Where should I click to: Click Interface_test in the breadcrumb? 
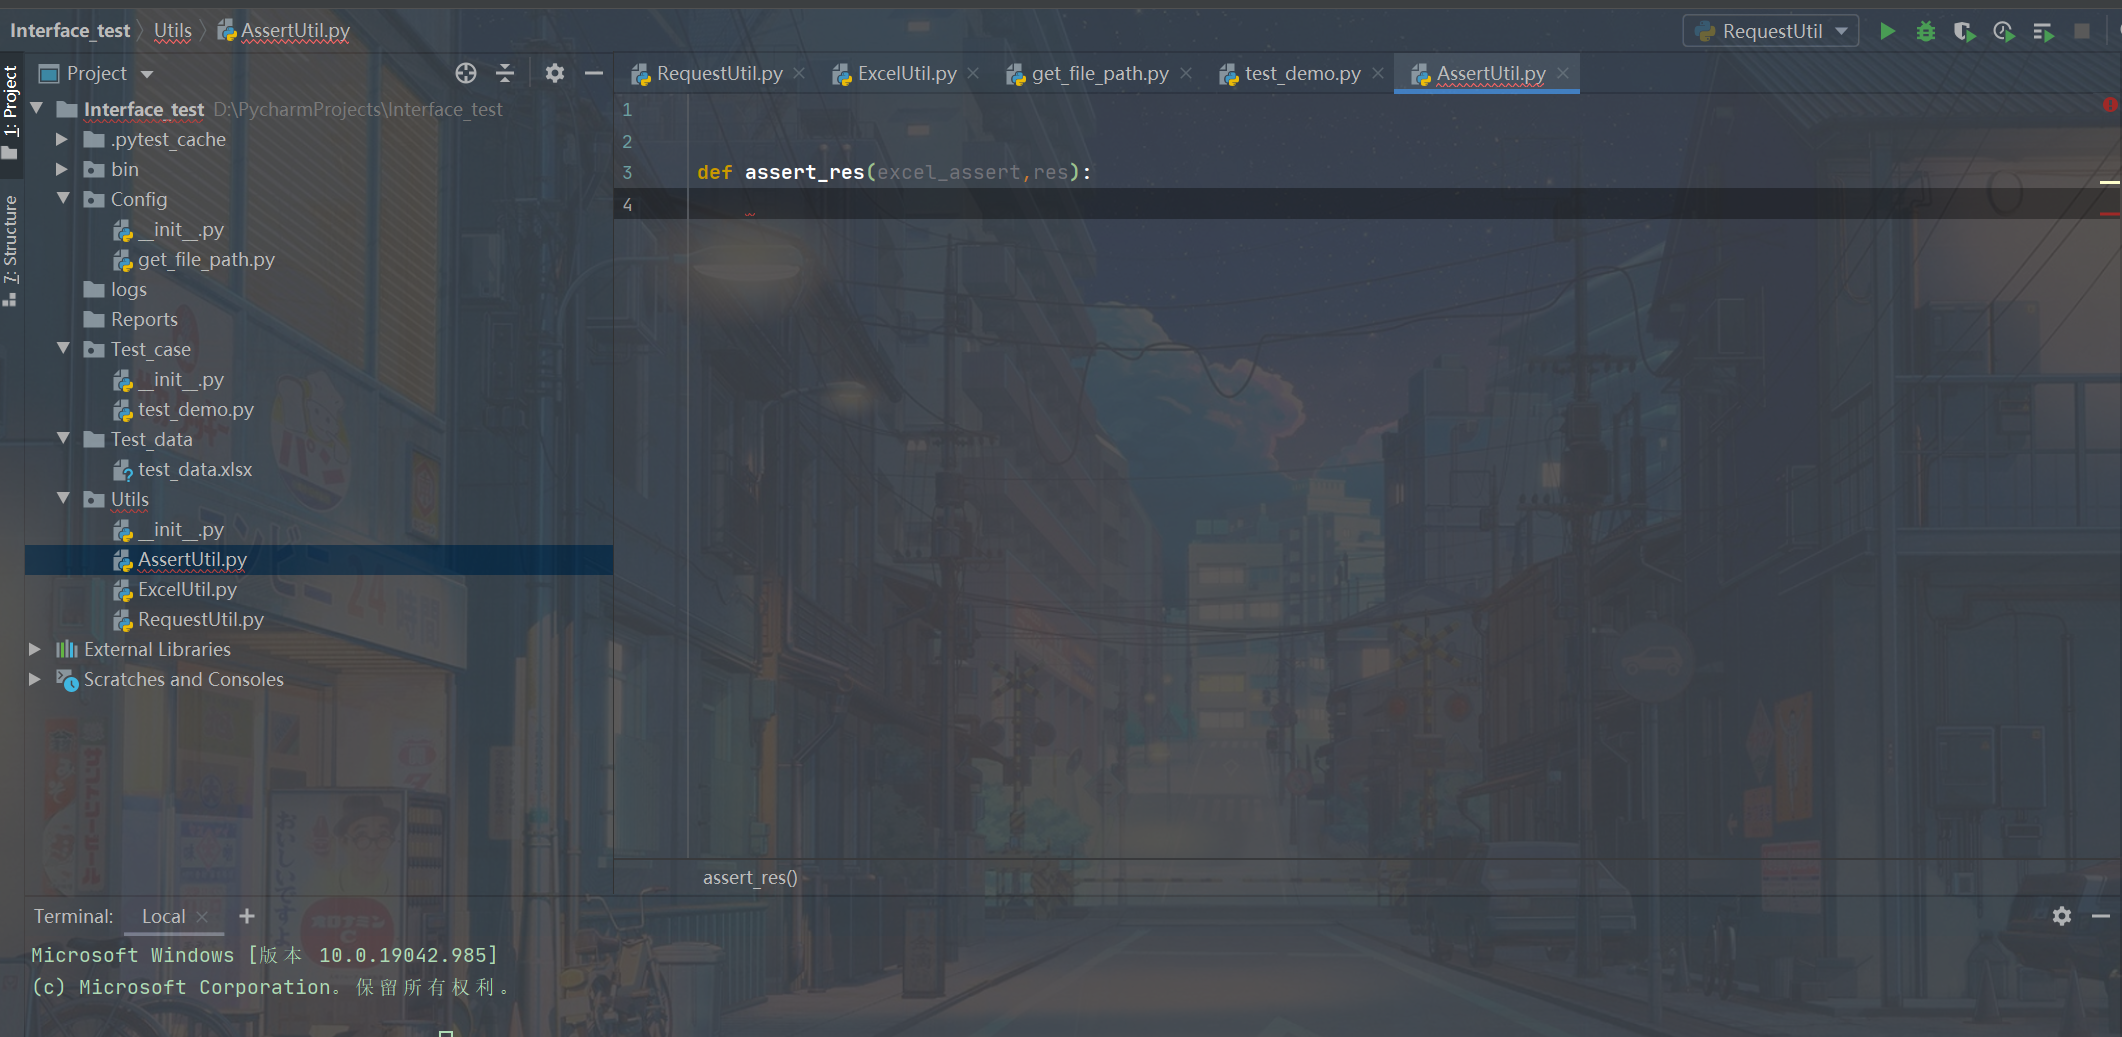70,30
